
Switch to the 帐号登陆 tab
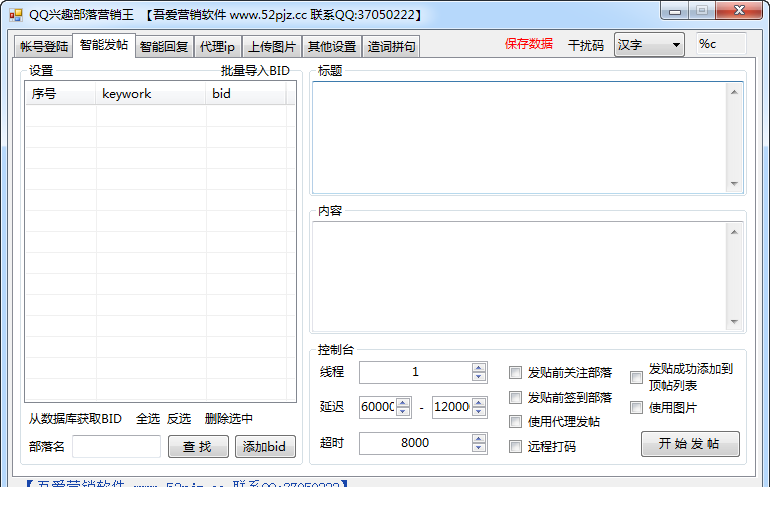(44, 47)
